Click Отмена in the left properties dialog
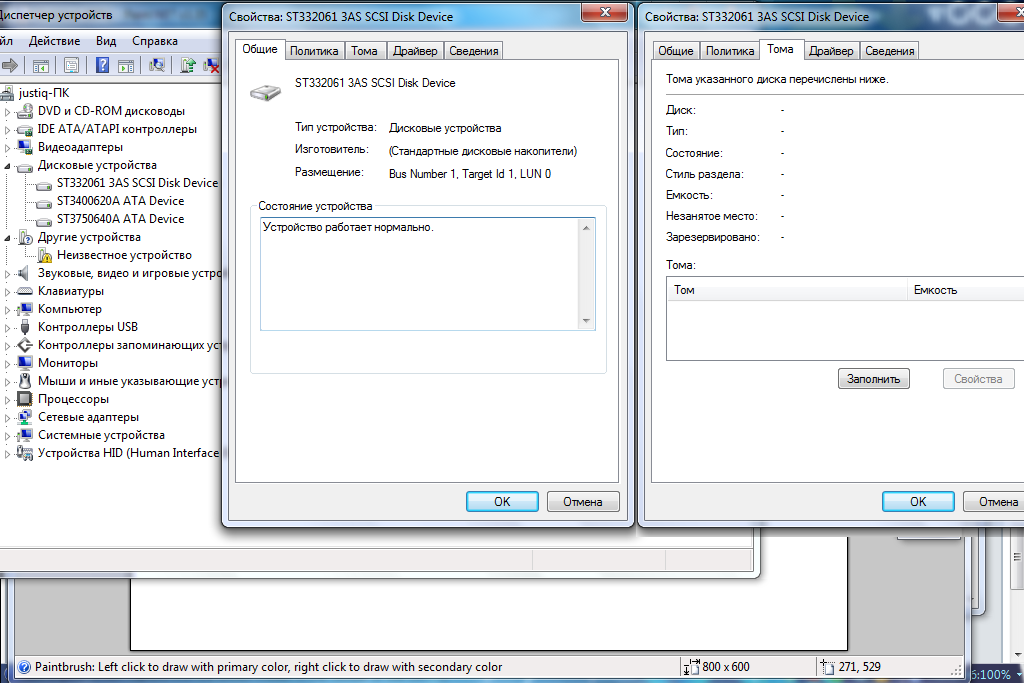Image resolution: width=1024 pixels, height=683 pixels. click(x=583, y=501)
